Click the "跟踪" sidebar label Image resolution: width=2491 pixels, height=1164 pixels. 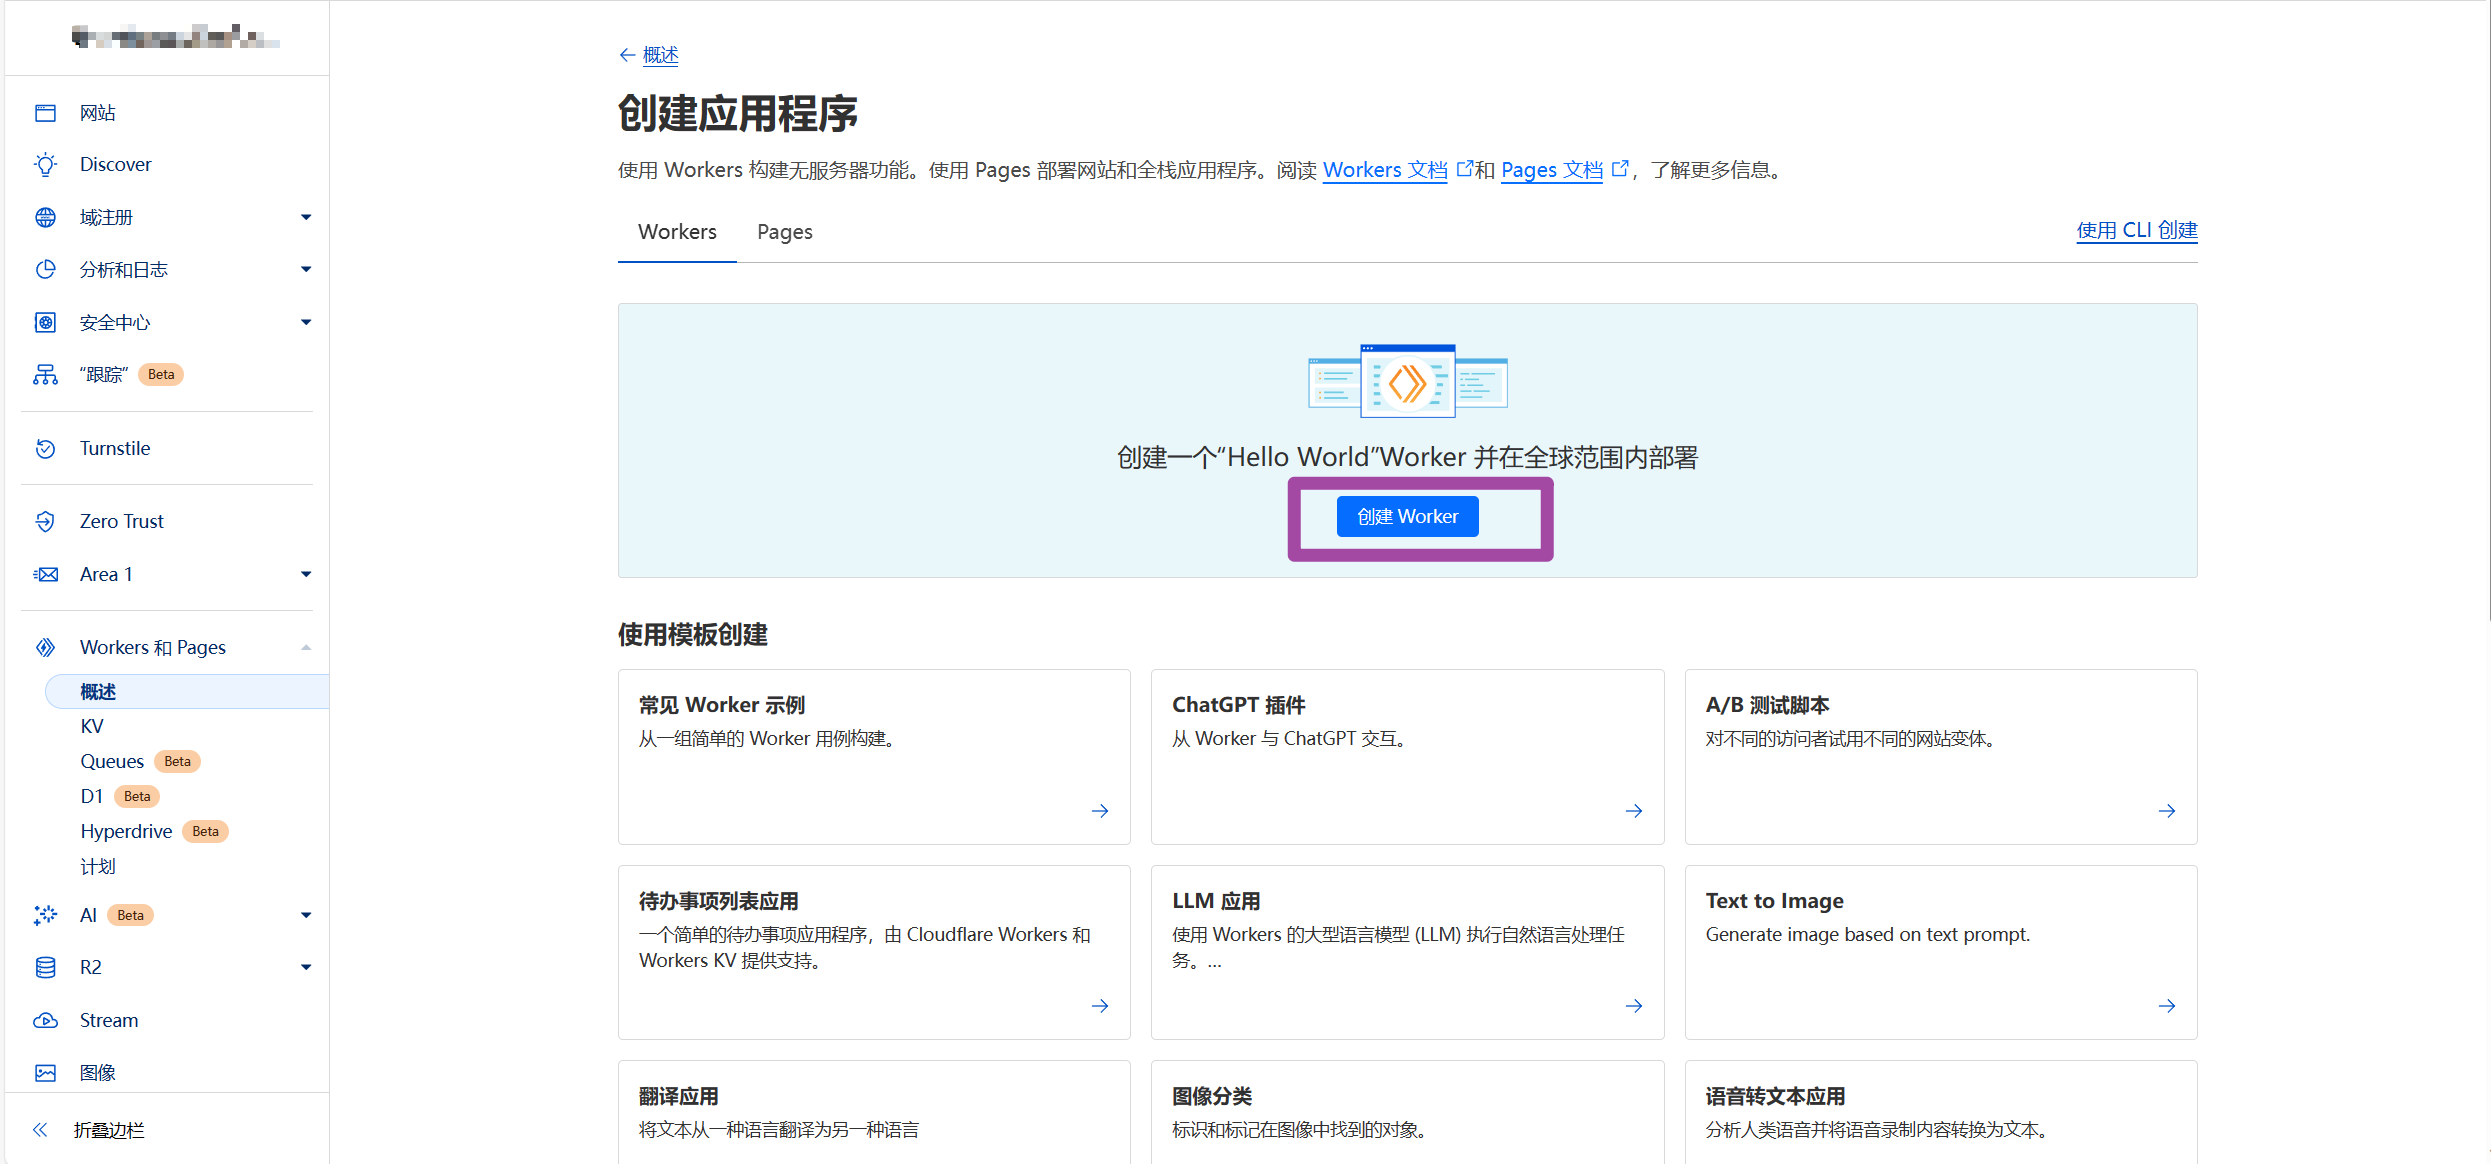[104, 375]
